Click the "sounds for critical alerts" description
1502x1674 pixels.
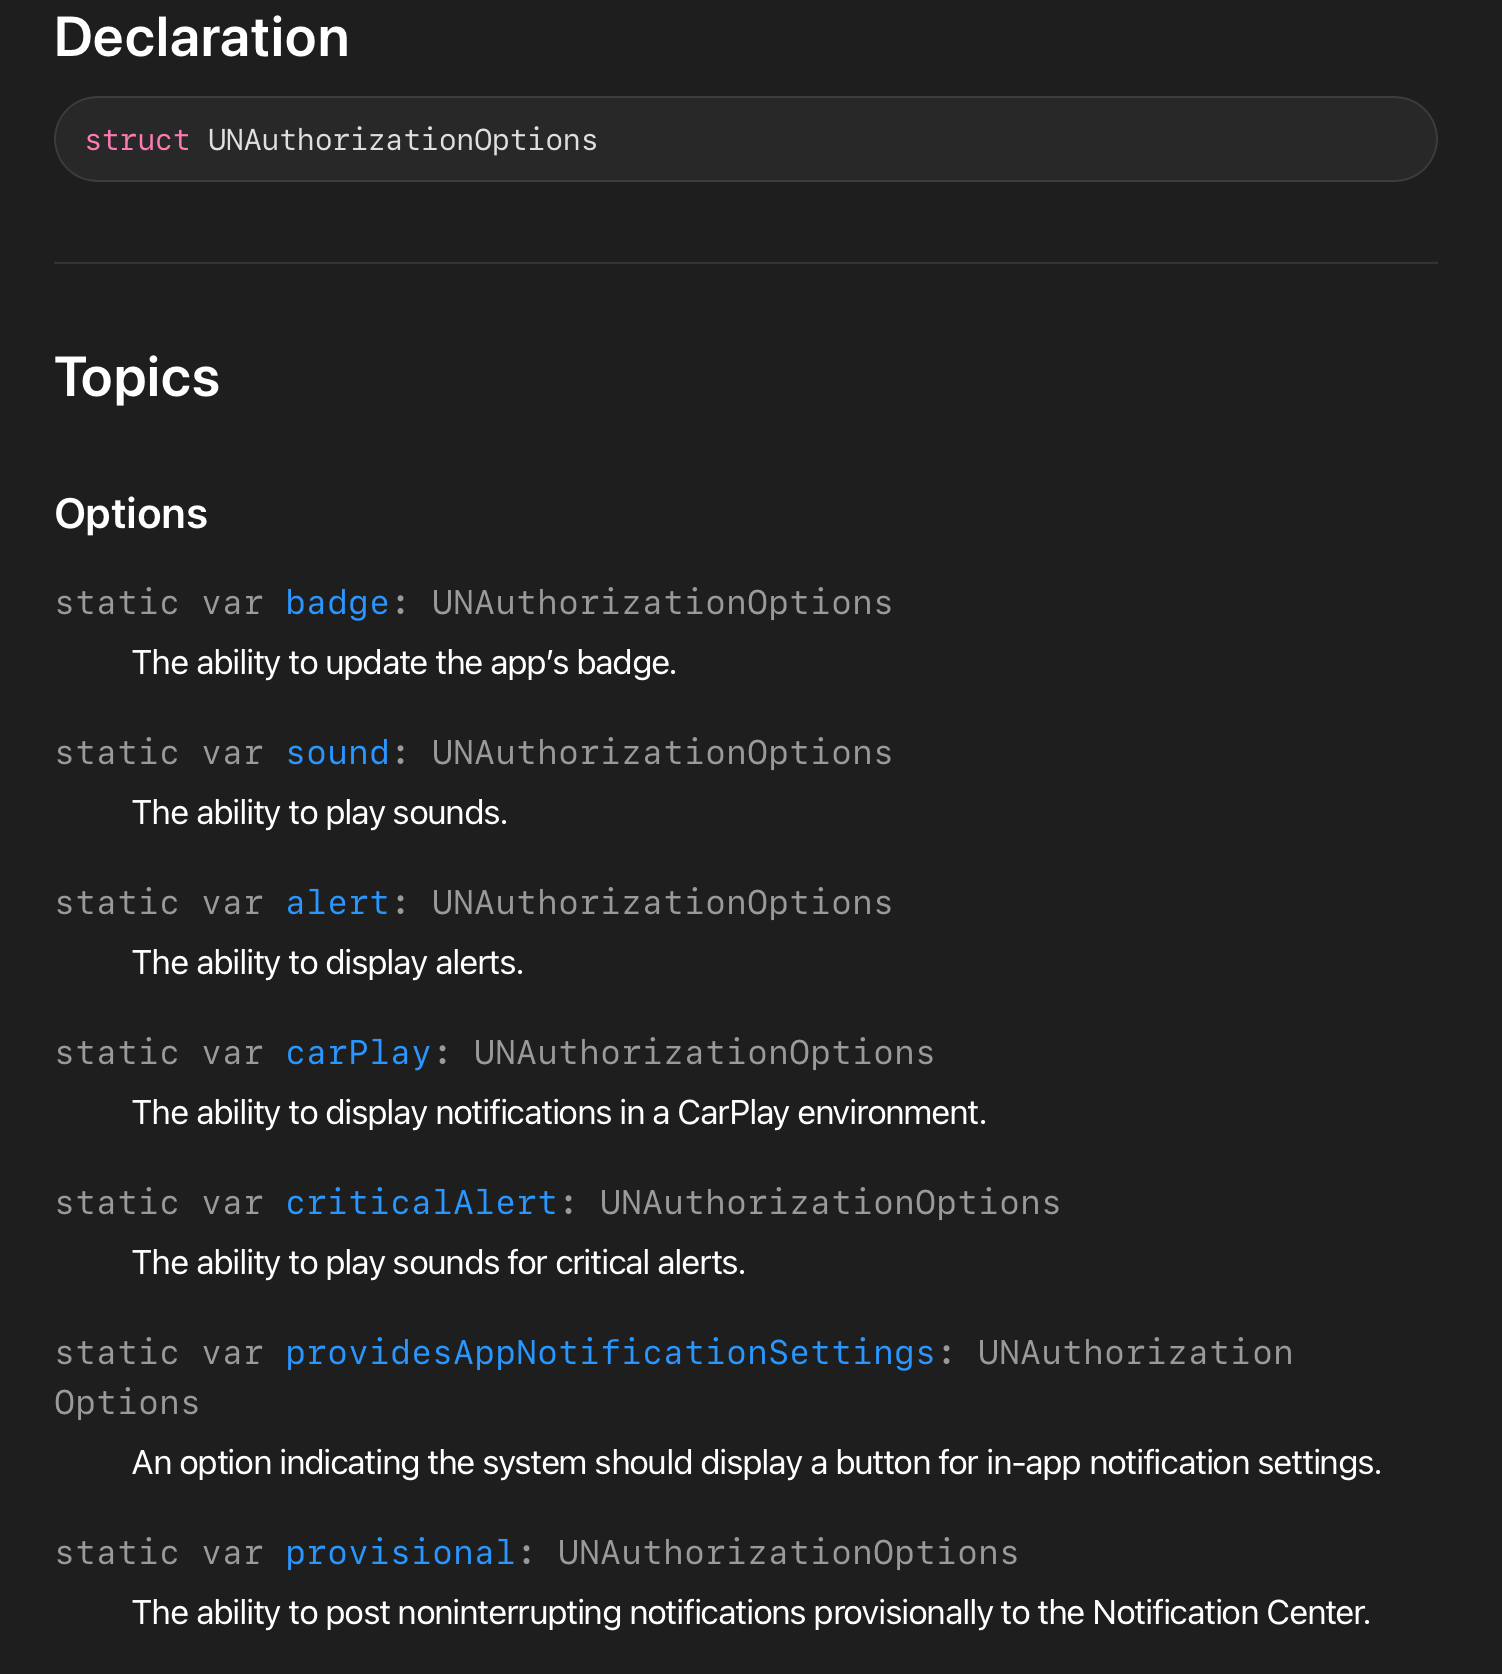tap(439, 1263)
